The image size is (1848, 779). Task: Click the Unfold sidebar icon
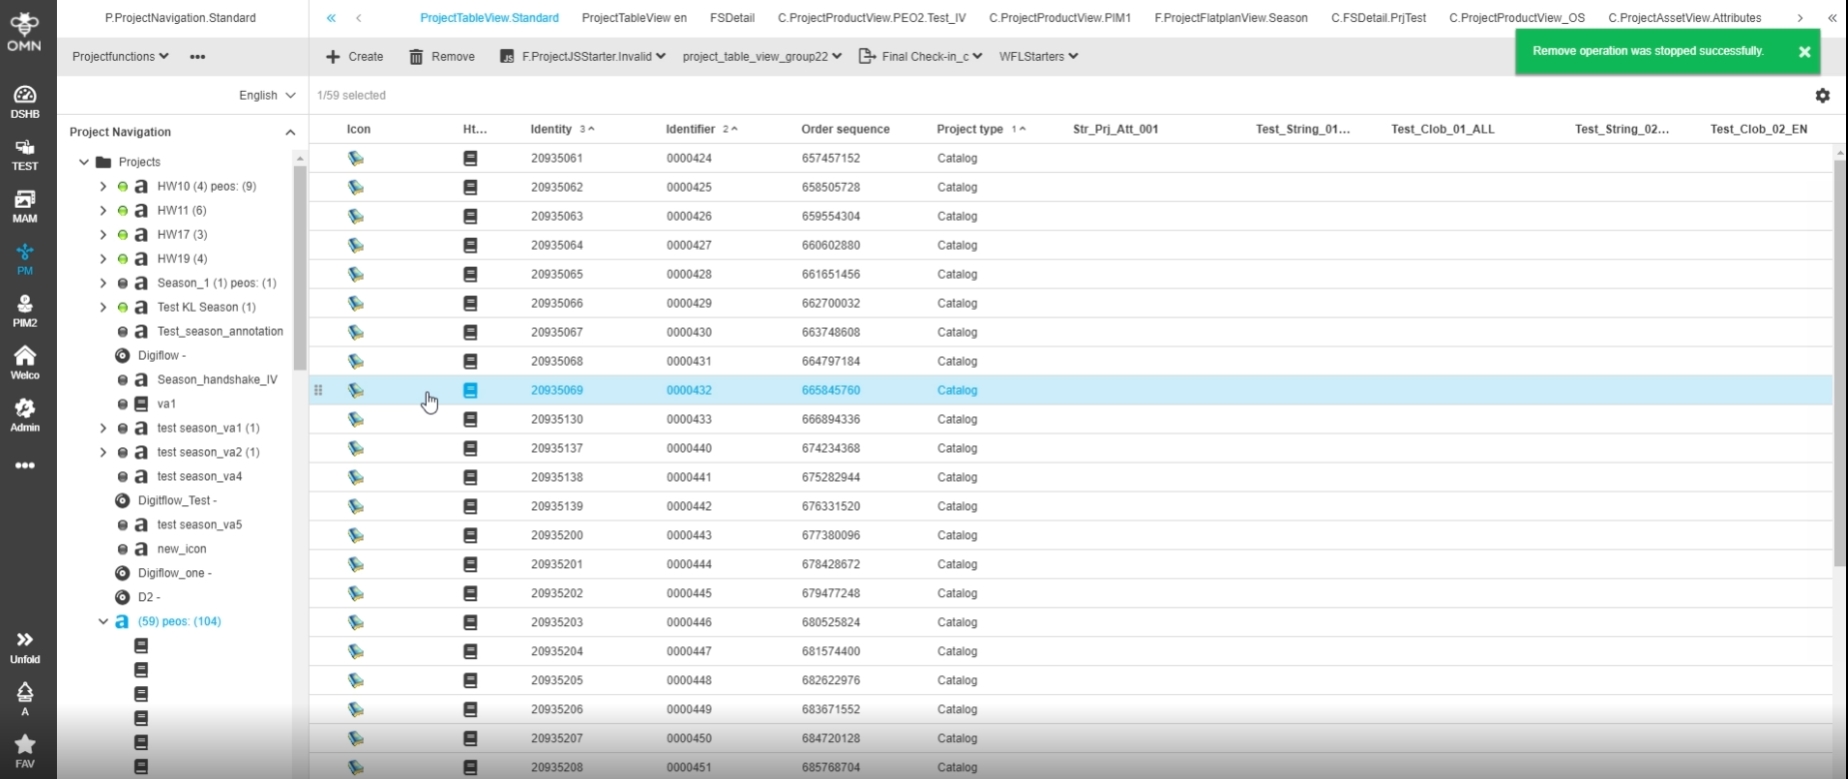point(25,646)
